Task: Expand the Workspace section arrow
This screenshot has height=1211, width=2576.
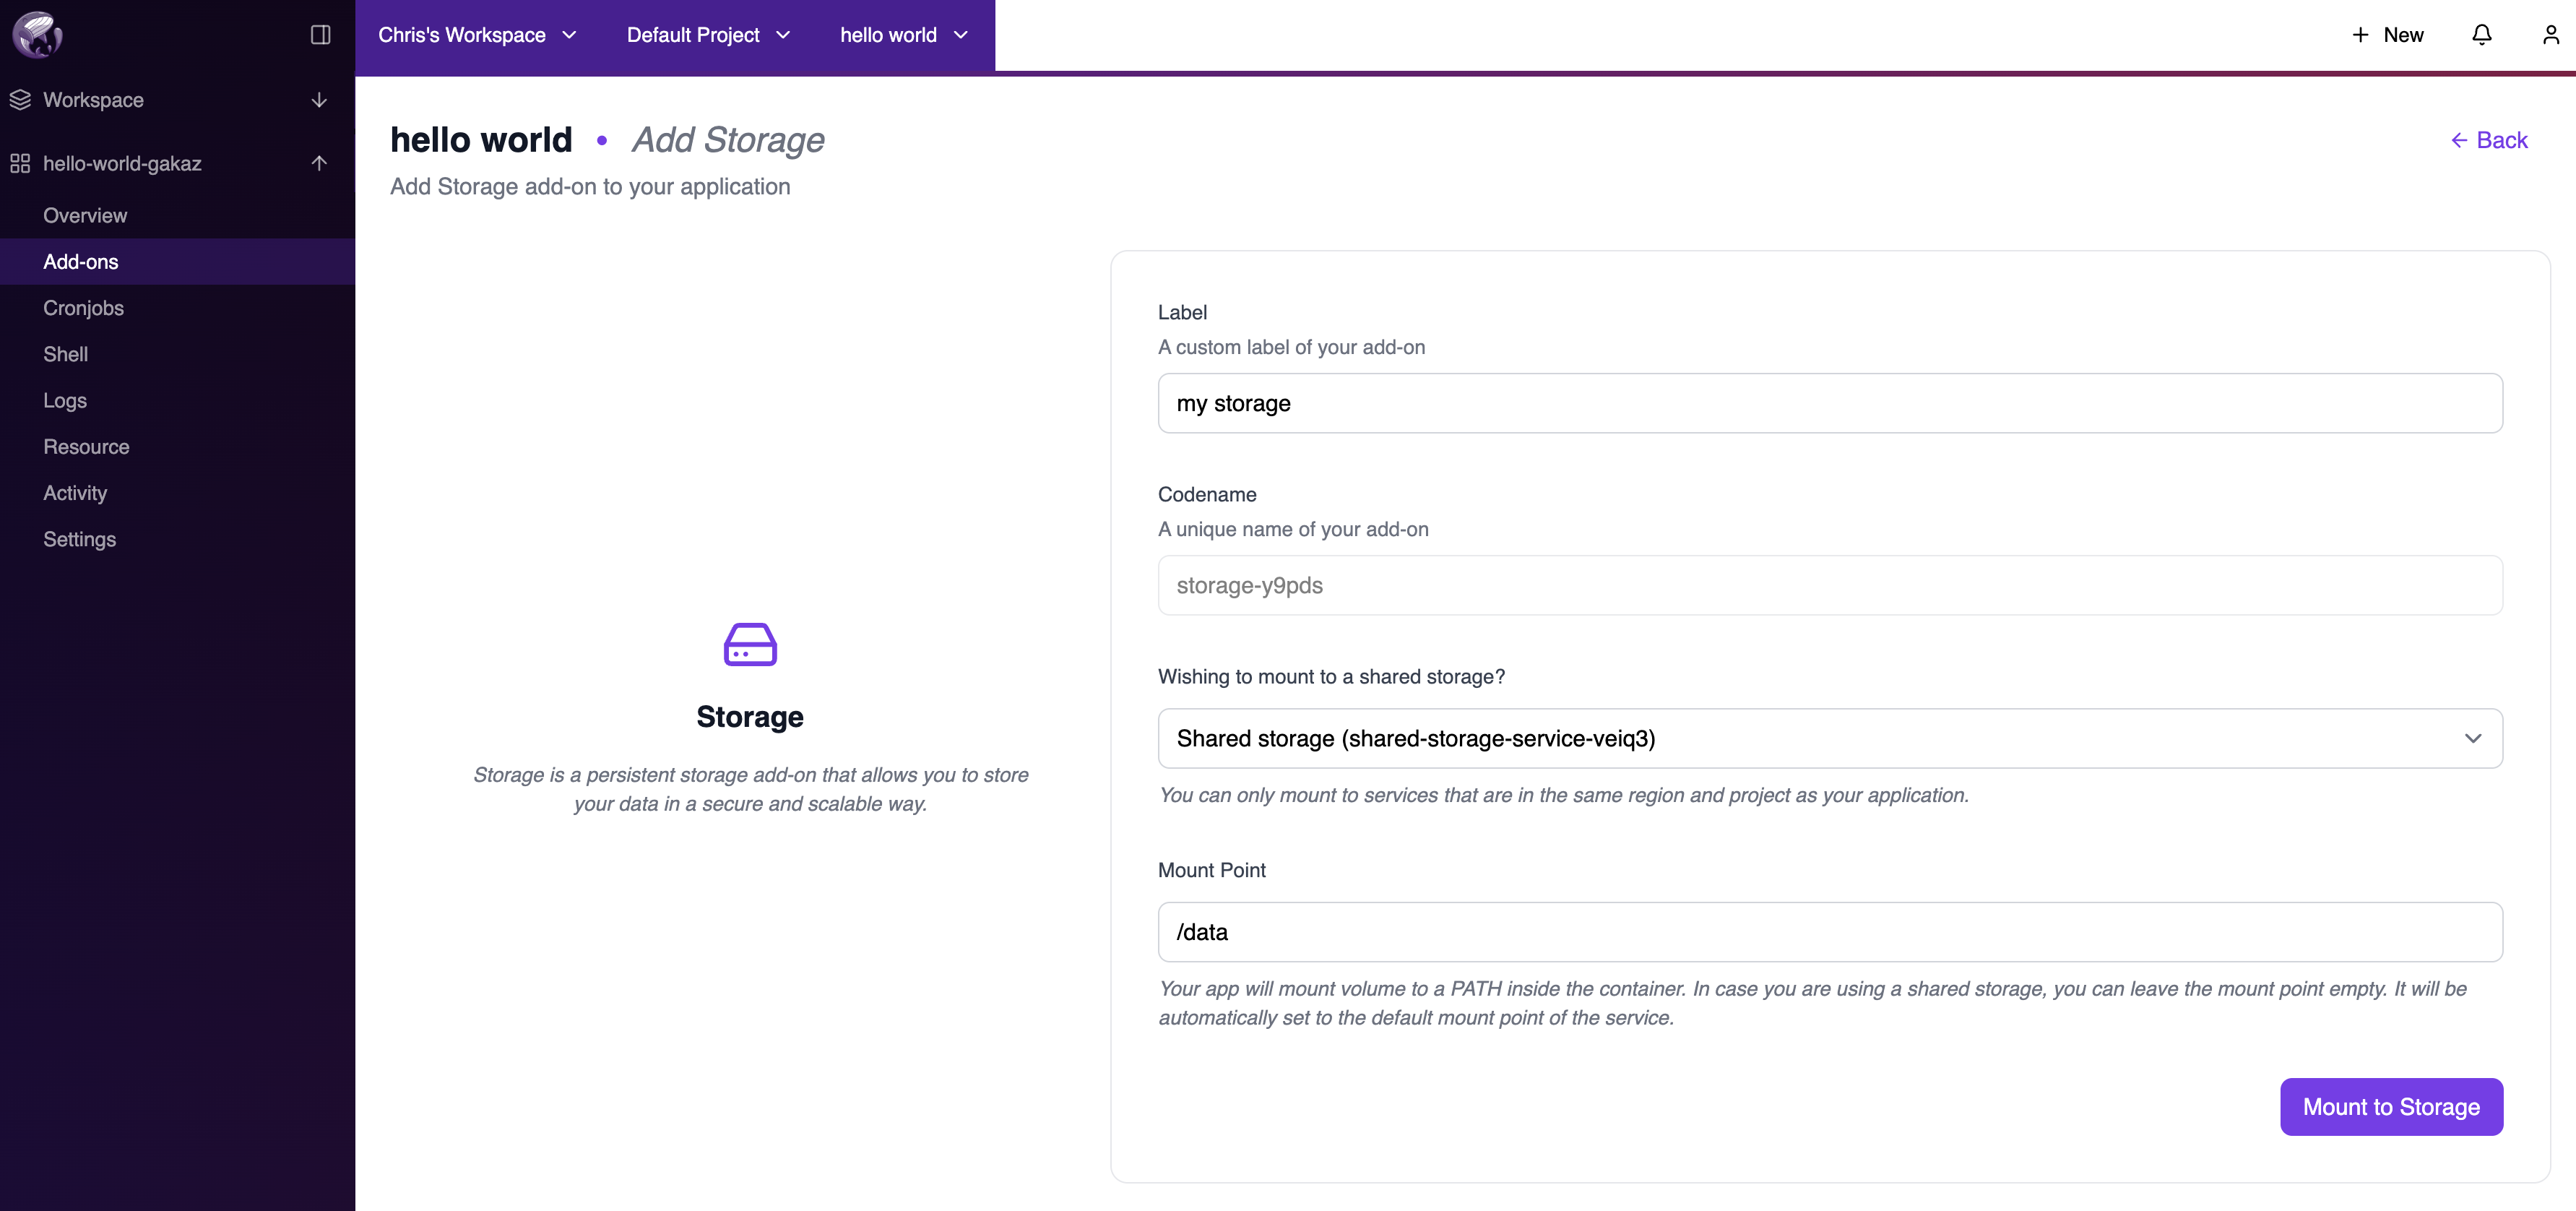Action: click(319, 100)
